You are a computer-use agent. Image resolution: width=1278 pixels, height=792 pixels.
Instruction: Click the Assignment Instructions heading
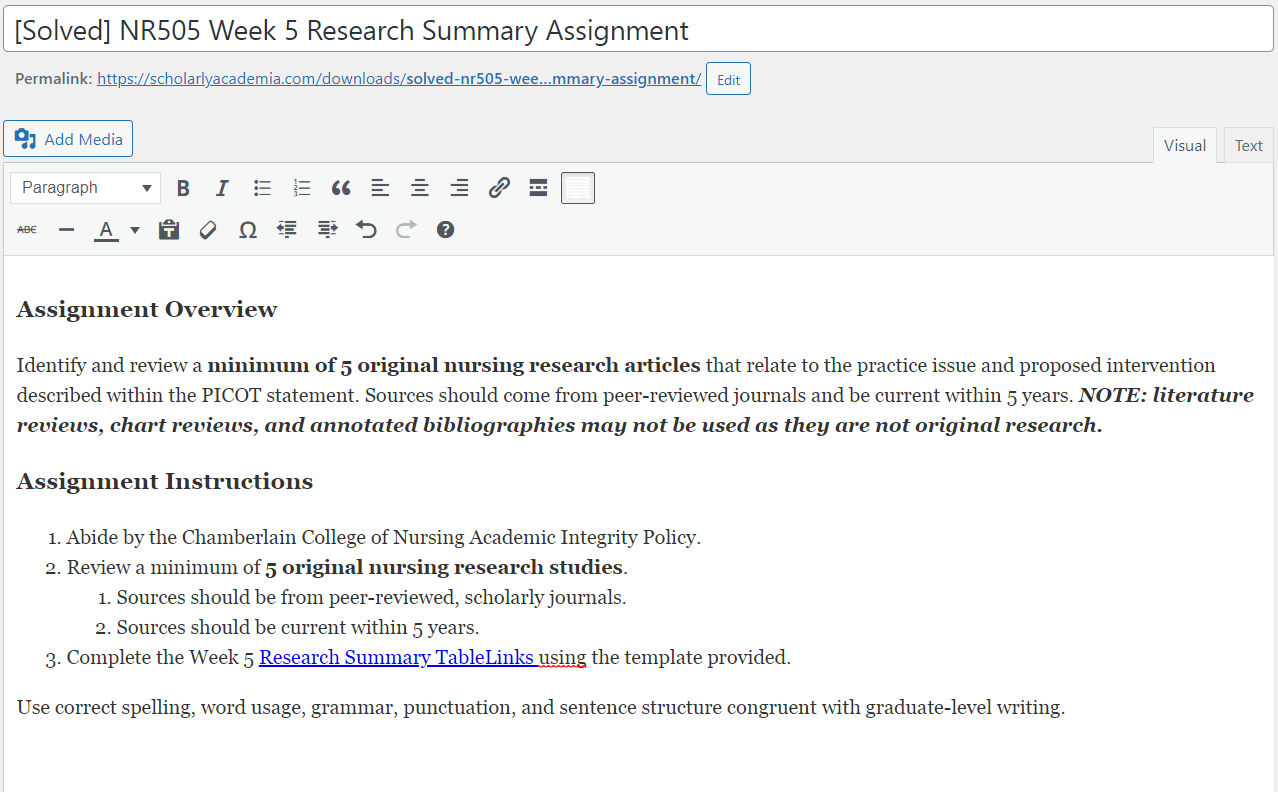[x=165, y=482]
